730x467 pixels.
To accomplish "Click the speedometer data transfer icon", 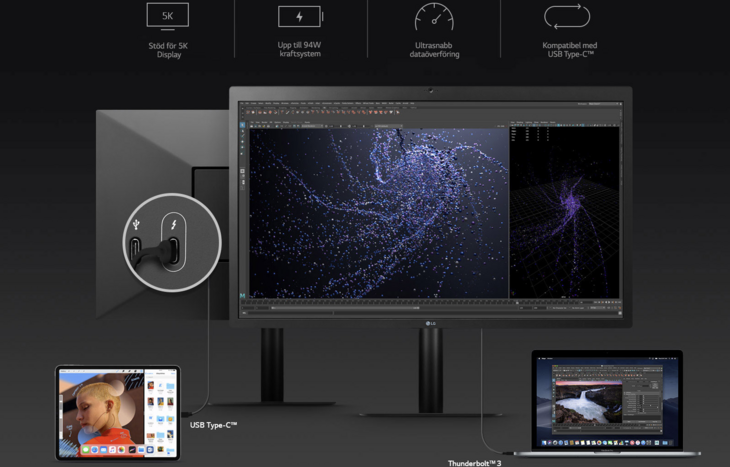I will pos(433,16).
